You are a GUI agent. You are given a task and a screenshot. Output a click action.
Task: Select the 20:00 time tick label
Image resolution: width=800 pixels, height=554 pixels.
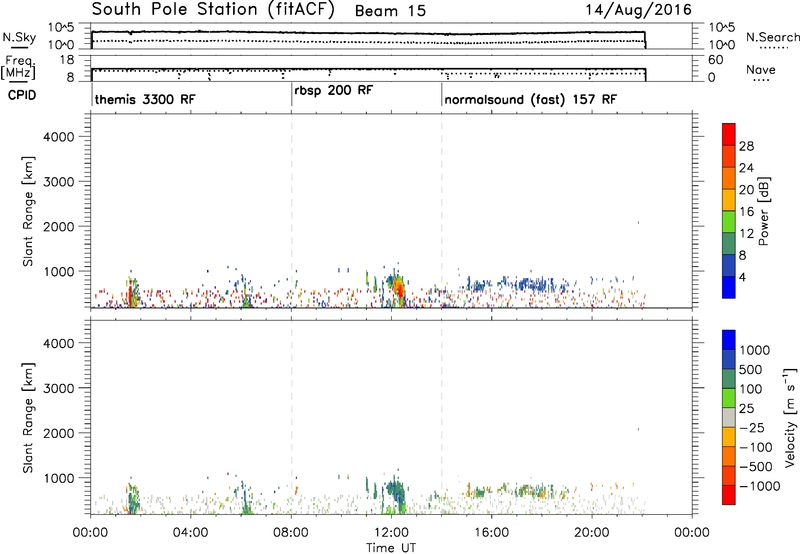click(x=591, y=533)
